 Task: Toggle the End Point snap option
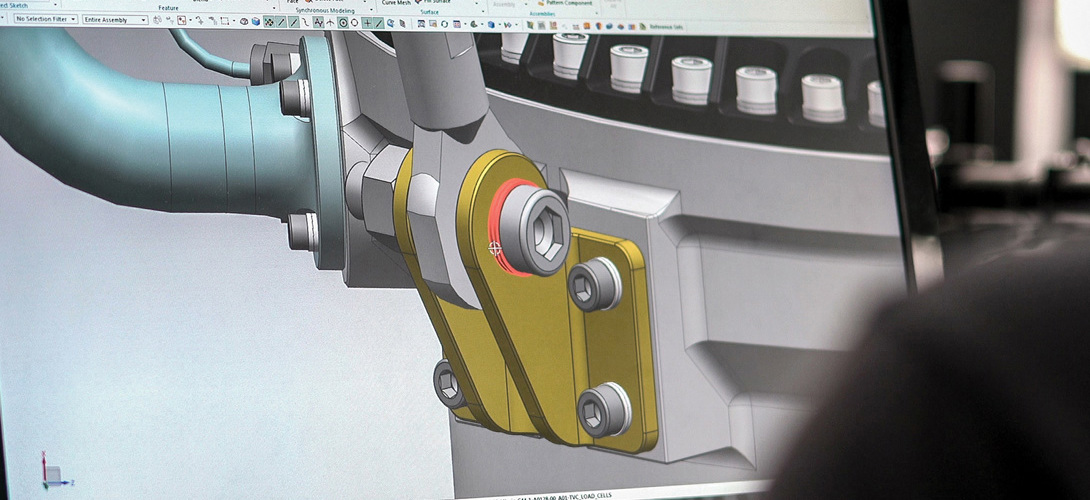(x=282, y=22)
